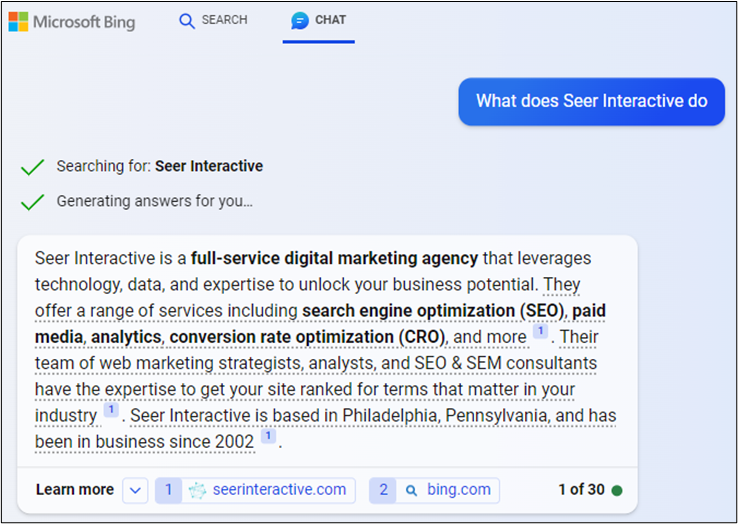Click the "Searching for: Seer Interactive" status line

click(x=160, y=166)
